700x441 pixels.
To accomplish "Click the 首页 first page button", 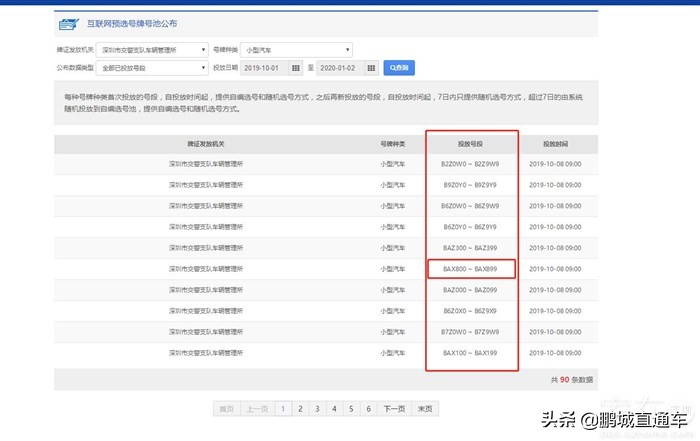I will [x=227, y=408].
